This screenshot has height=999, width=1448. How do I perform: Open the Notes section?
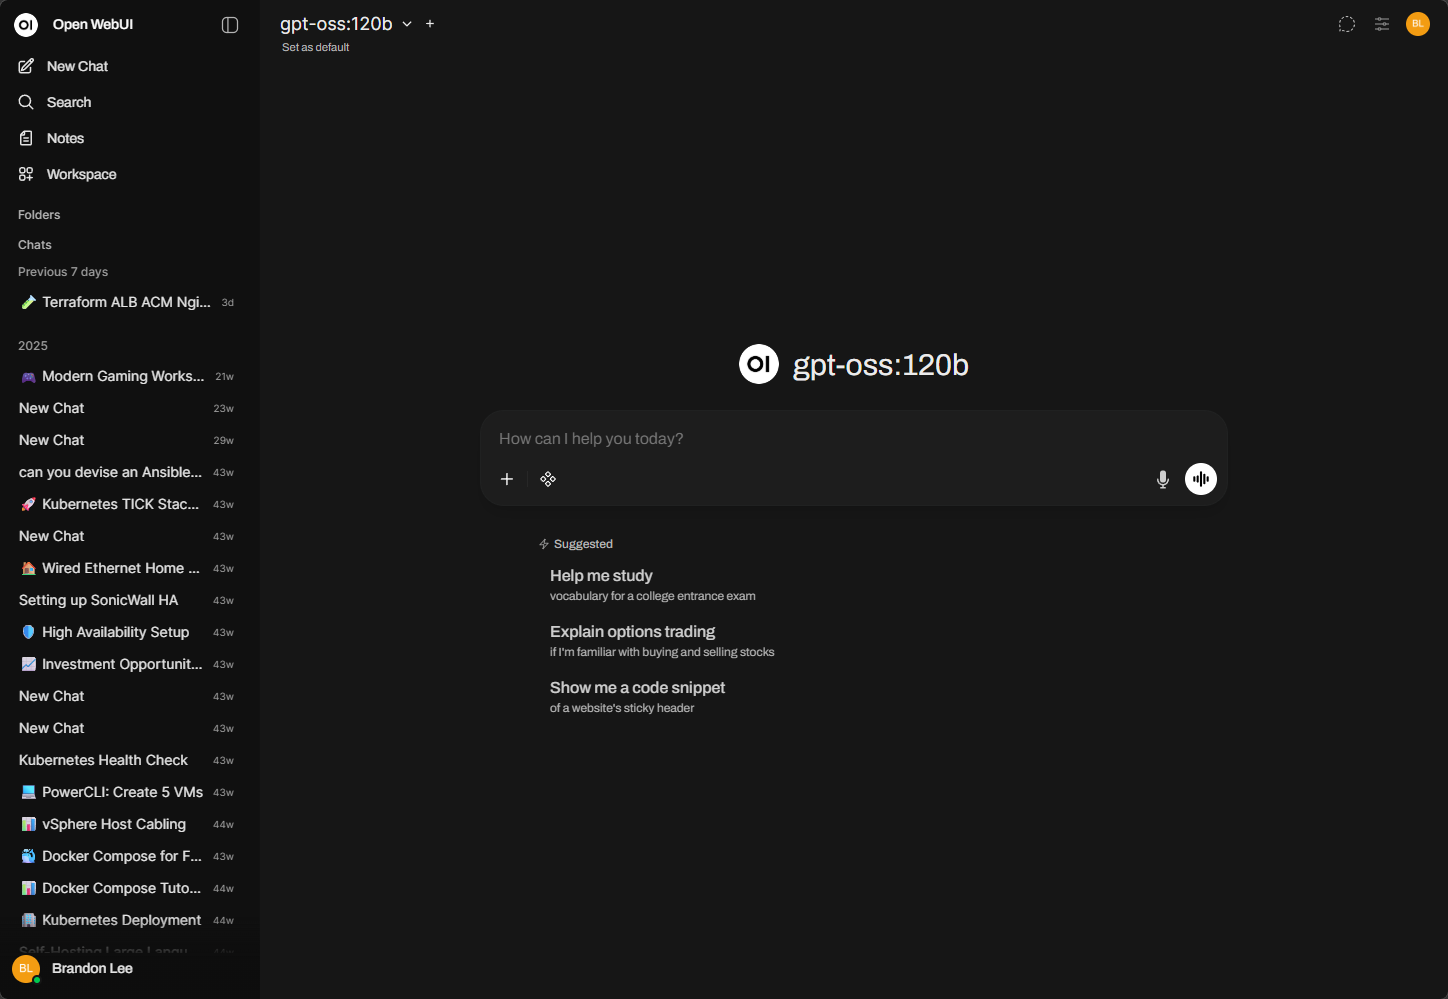tap(65, 138)
